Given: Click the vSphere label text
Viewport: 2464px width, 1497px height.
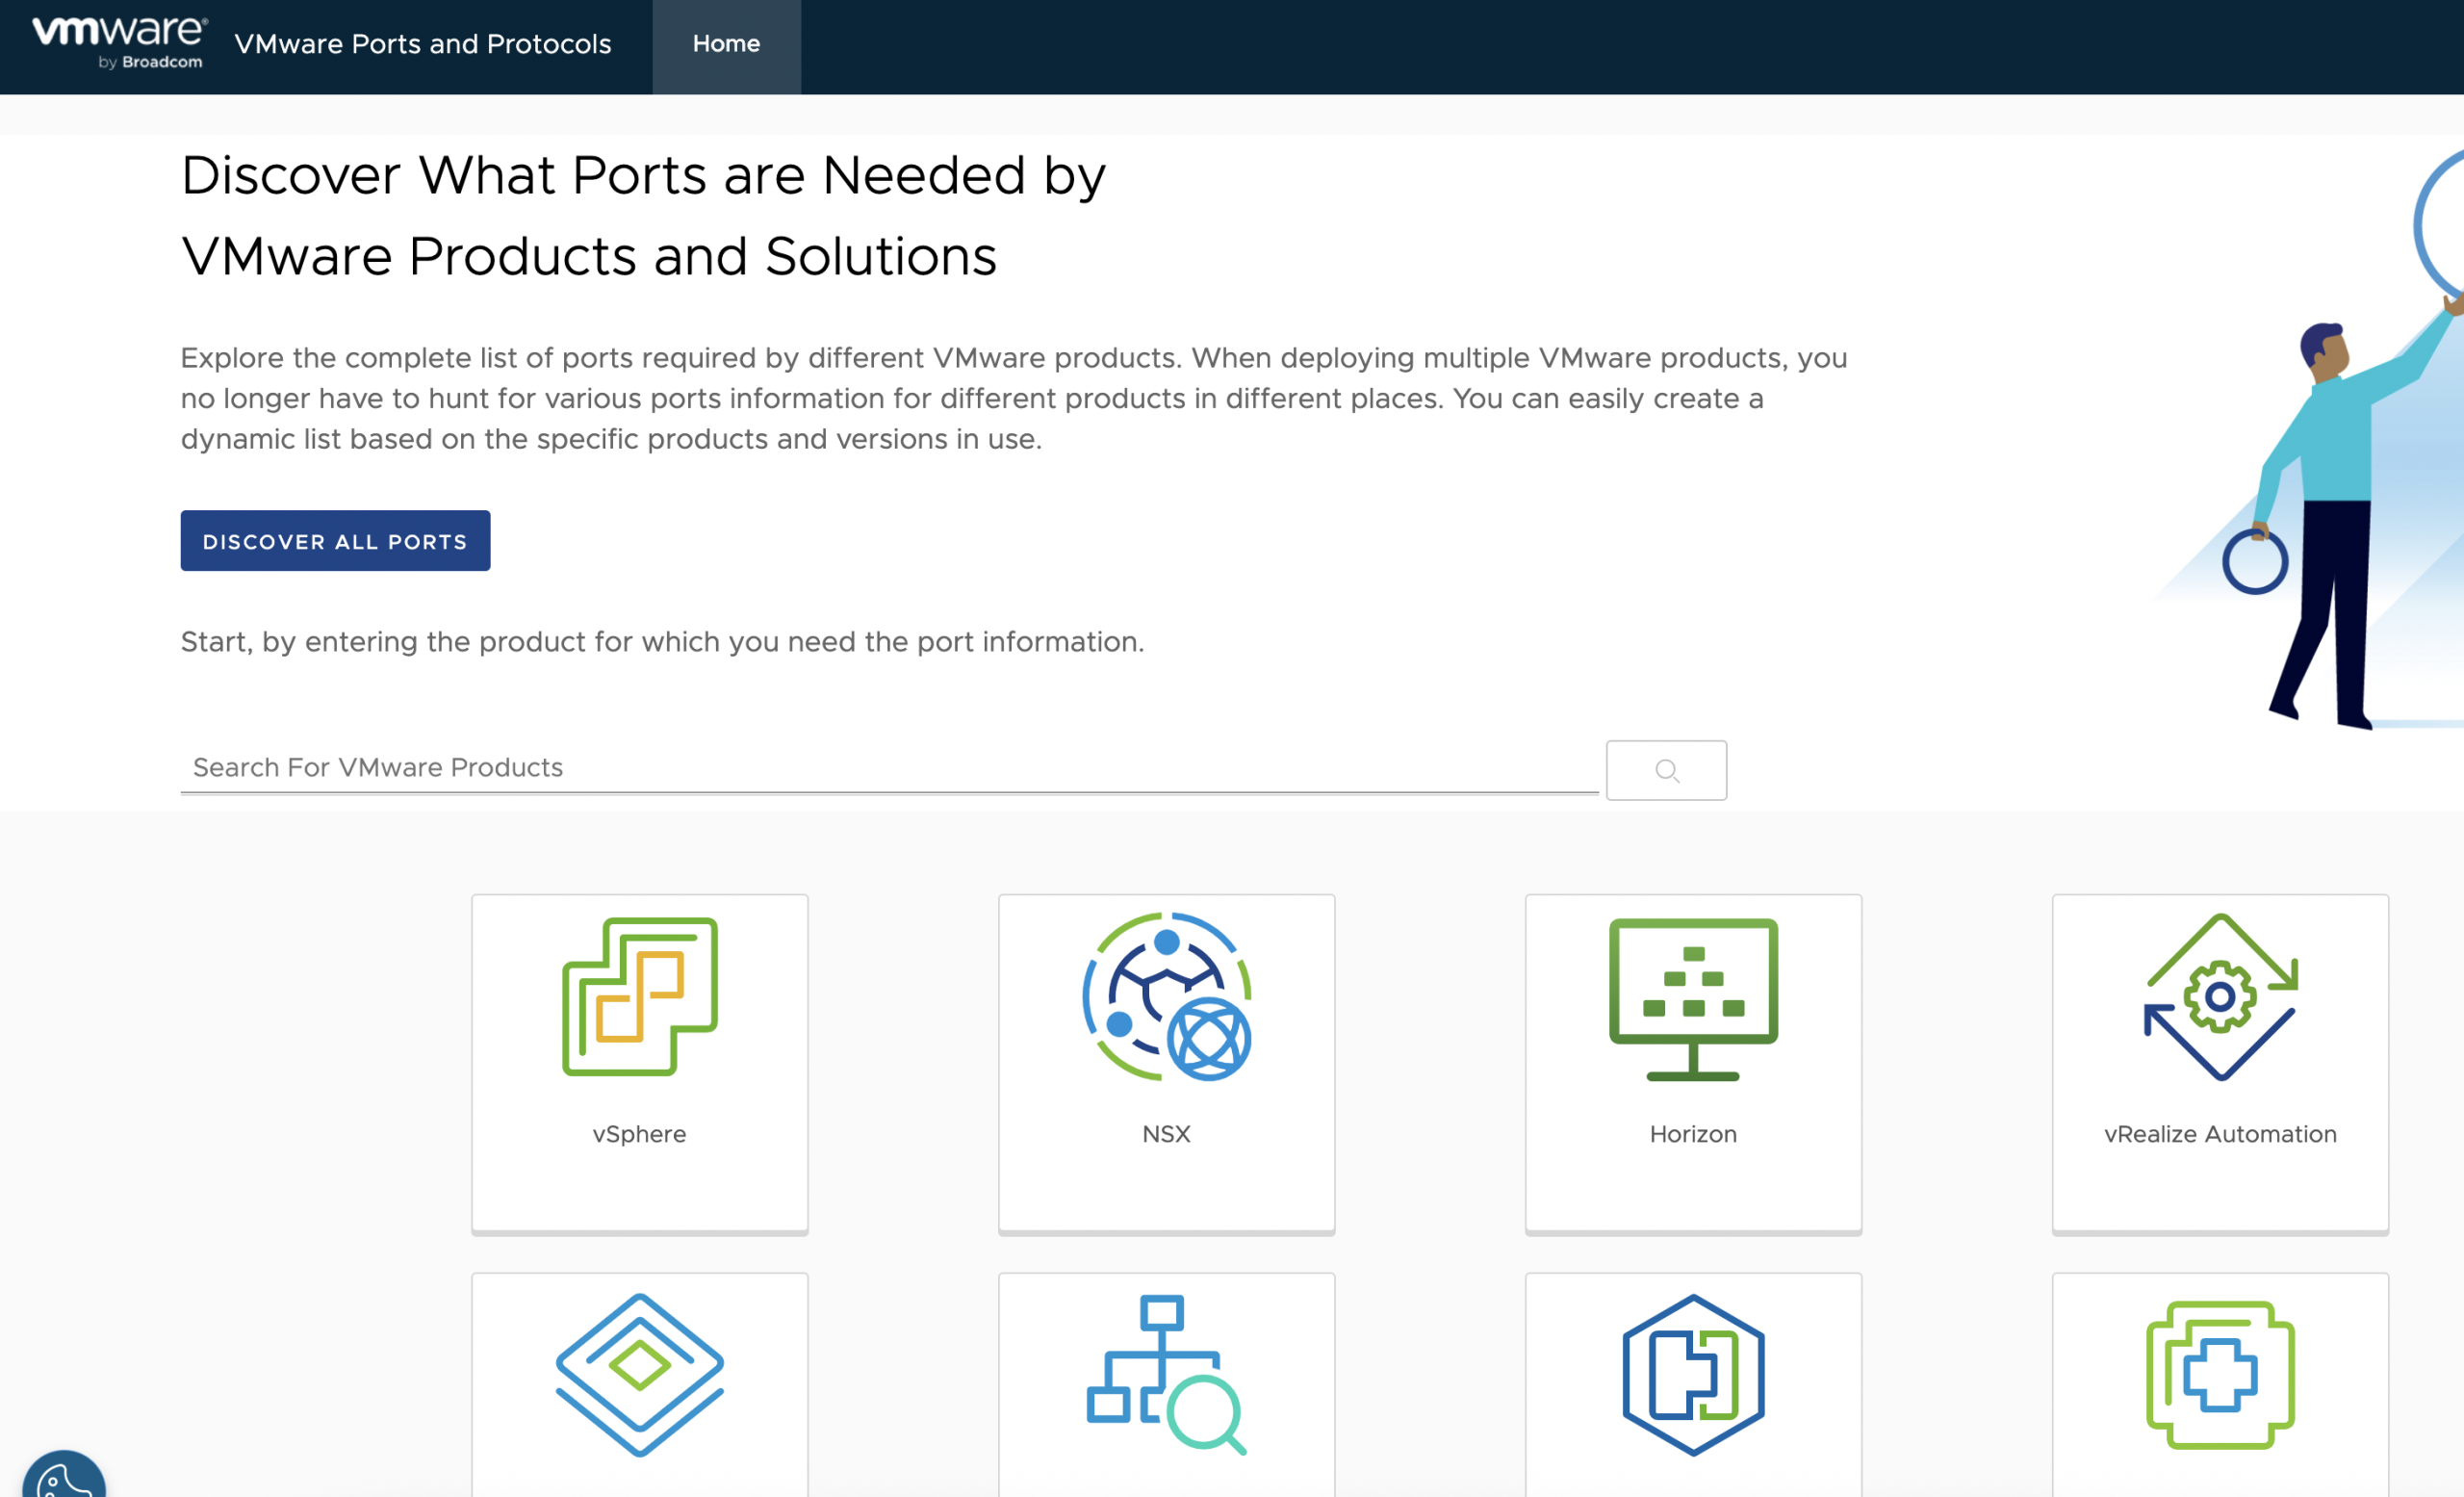Looking at the screenshot, I should (x=639, y=1134).
